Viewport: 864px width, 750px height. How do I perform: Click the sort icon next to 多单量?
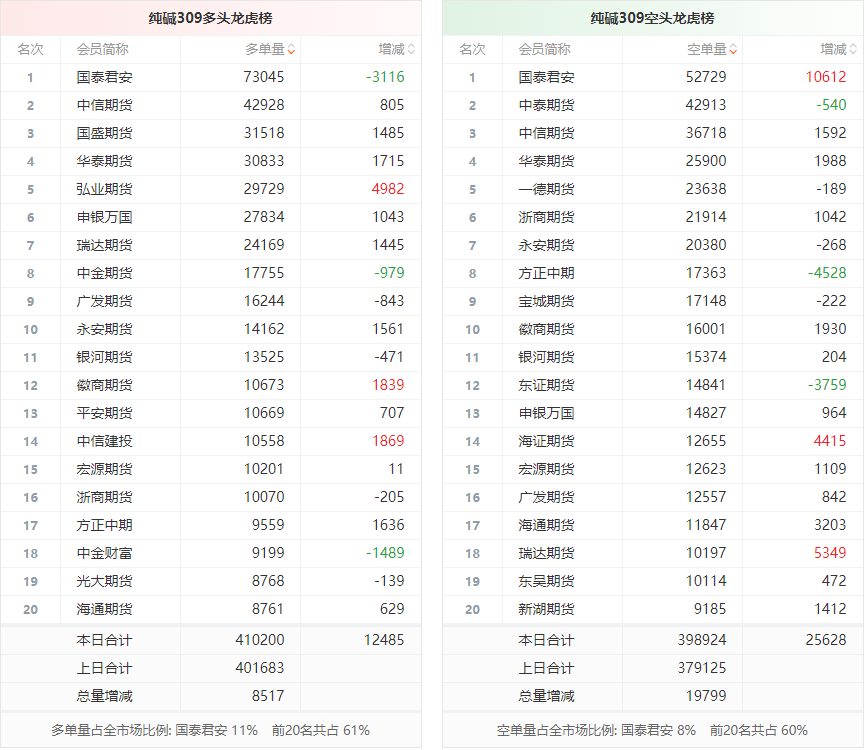tap(291, 49)
